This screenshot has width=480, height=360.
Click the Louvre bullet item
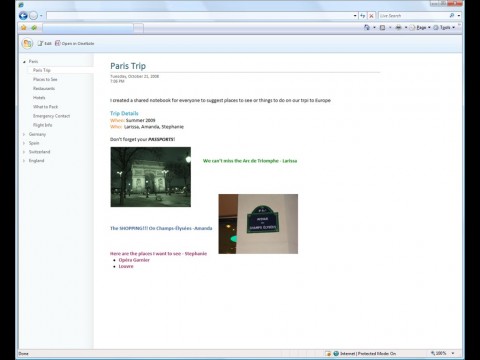coord(126,266)
